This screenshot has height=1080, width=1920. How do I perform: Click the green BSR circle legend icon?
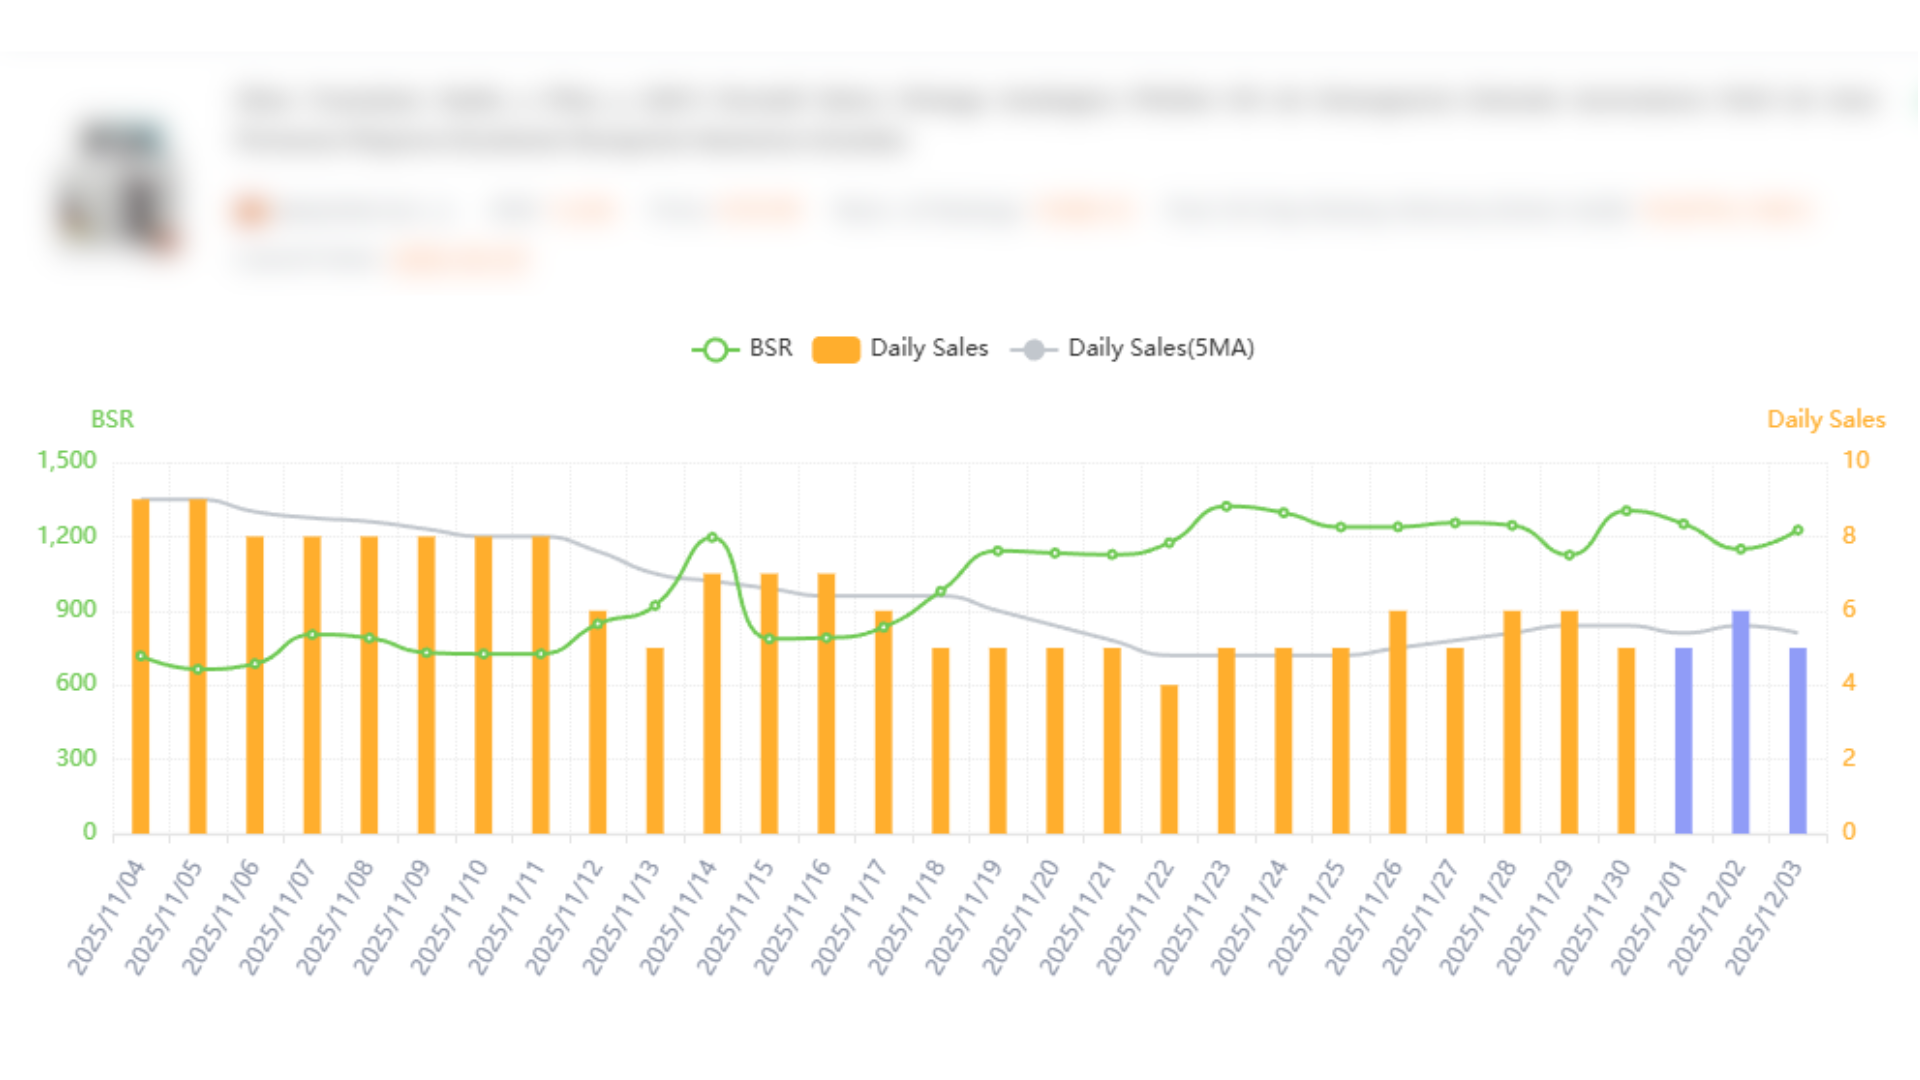(714, 349)
